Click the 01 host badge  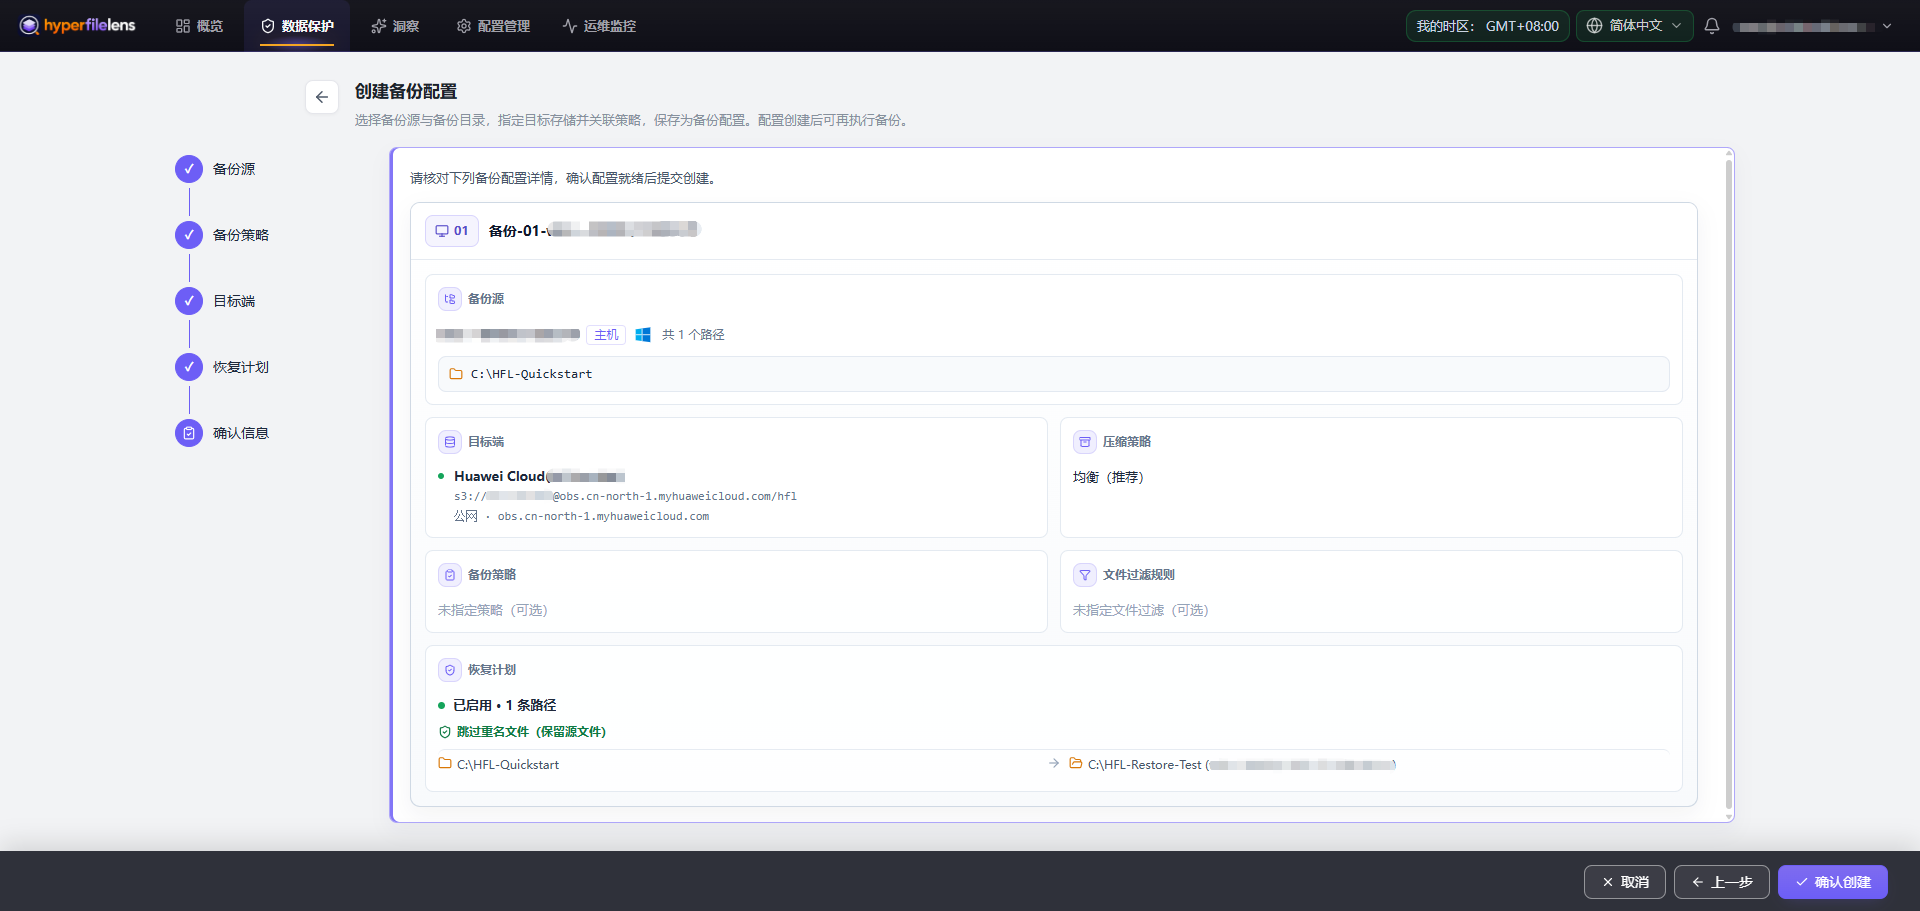point(452,231)
